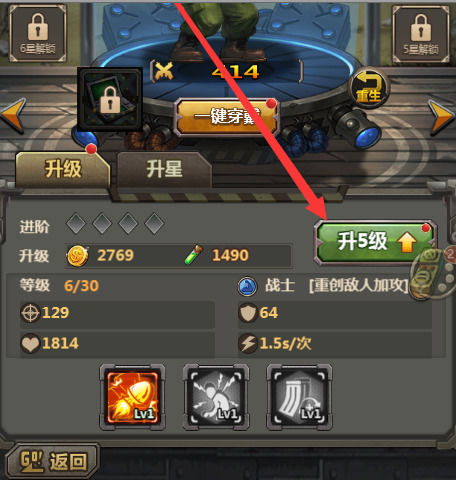Switch to next hero with right arrow

[x=442, y=117]
